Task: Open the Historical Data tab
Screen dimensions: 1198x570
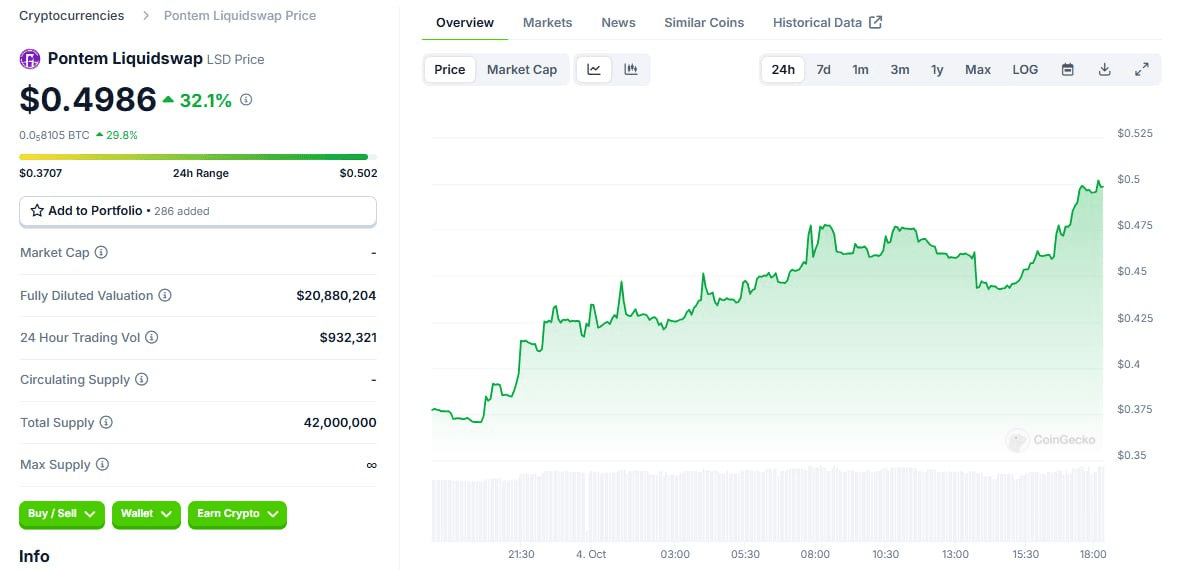Action: coord(827,23)
